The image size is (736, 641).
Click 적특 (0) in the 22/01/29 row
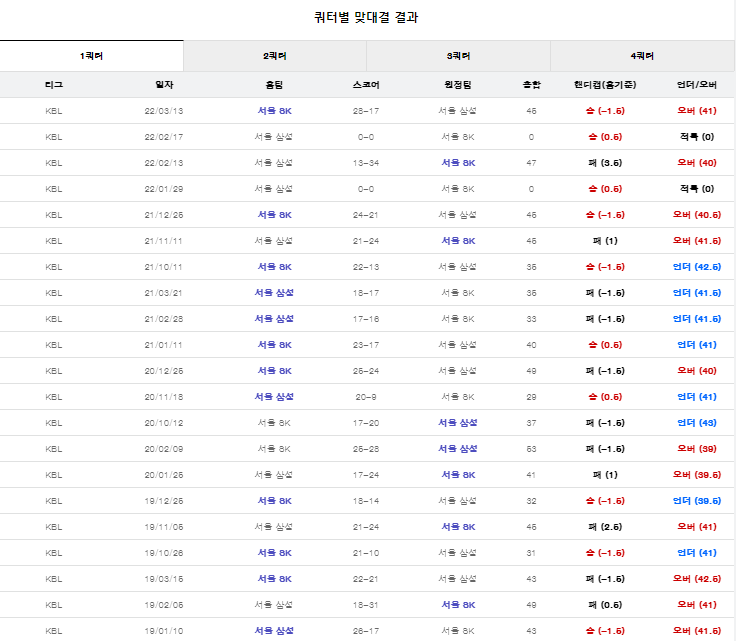(x=697, y=189)
